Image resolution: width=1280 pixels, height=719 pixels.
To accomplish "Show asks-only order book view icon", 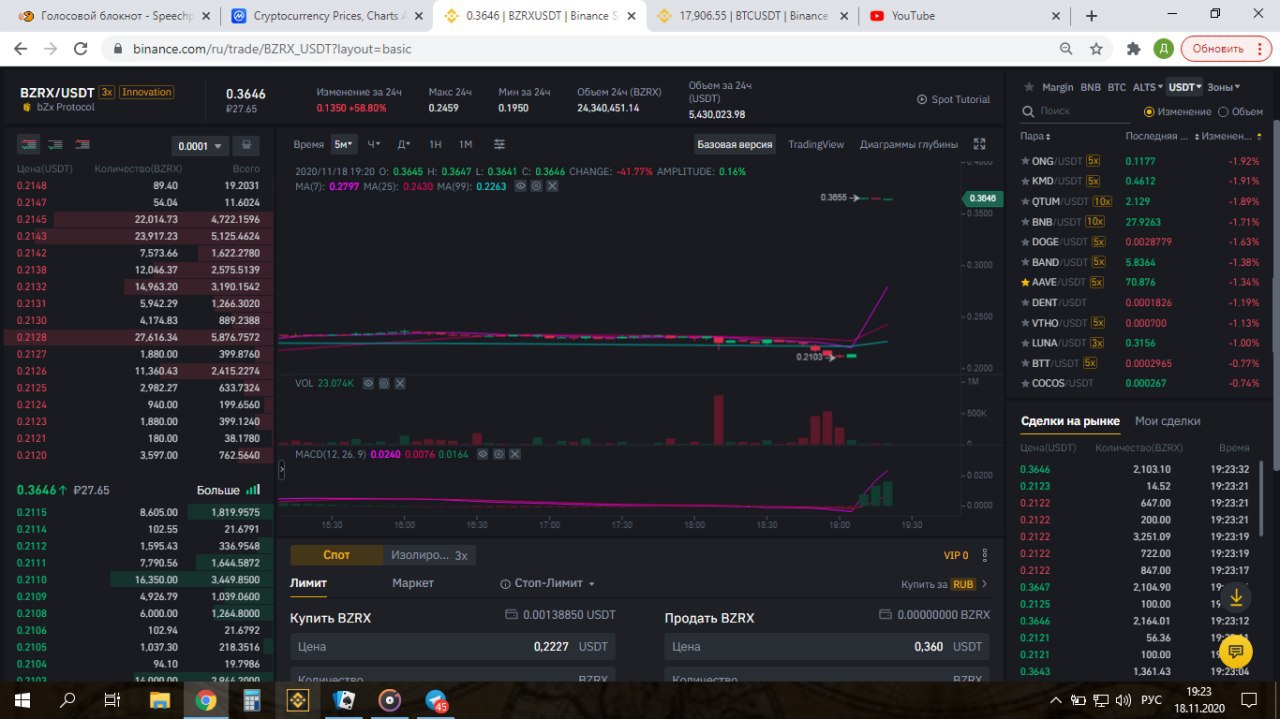I will click(x=82, y=145).
